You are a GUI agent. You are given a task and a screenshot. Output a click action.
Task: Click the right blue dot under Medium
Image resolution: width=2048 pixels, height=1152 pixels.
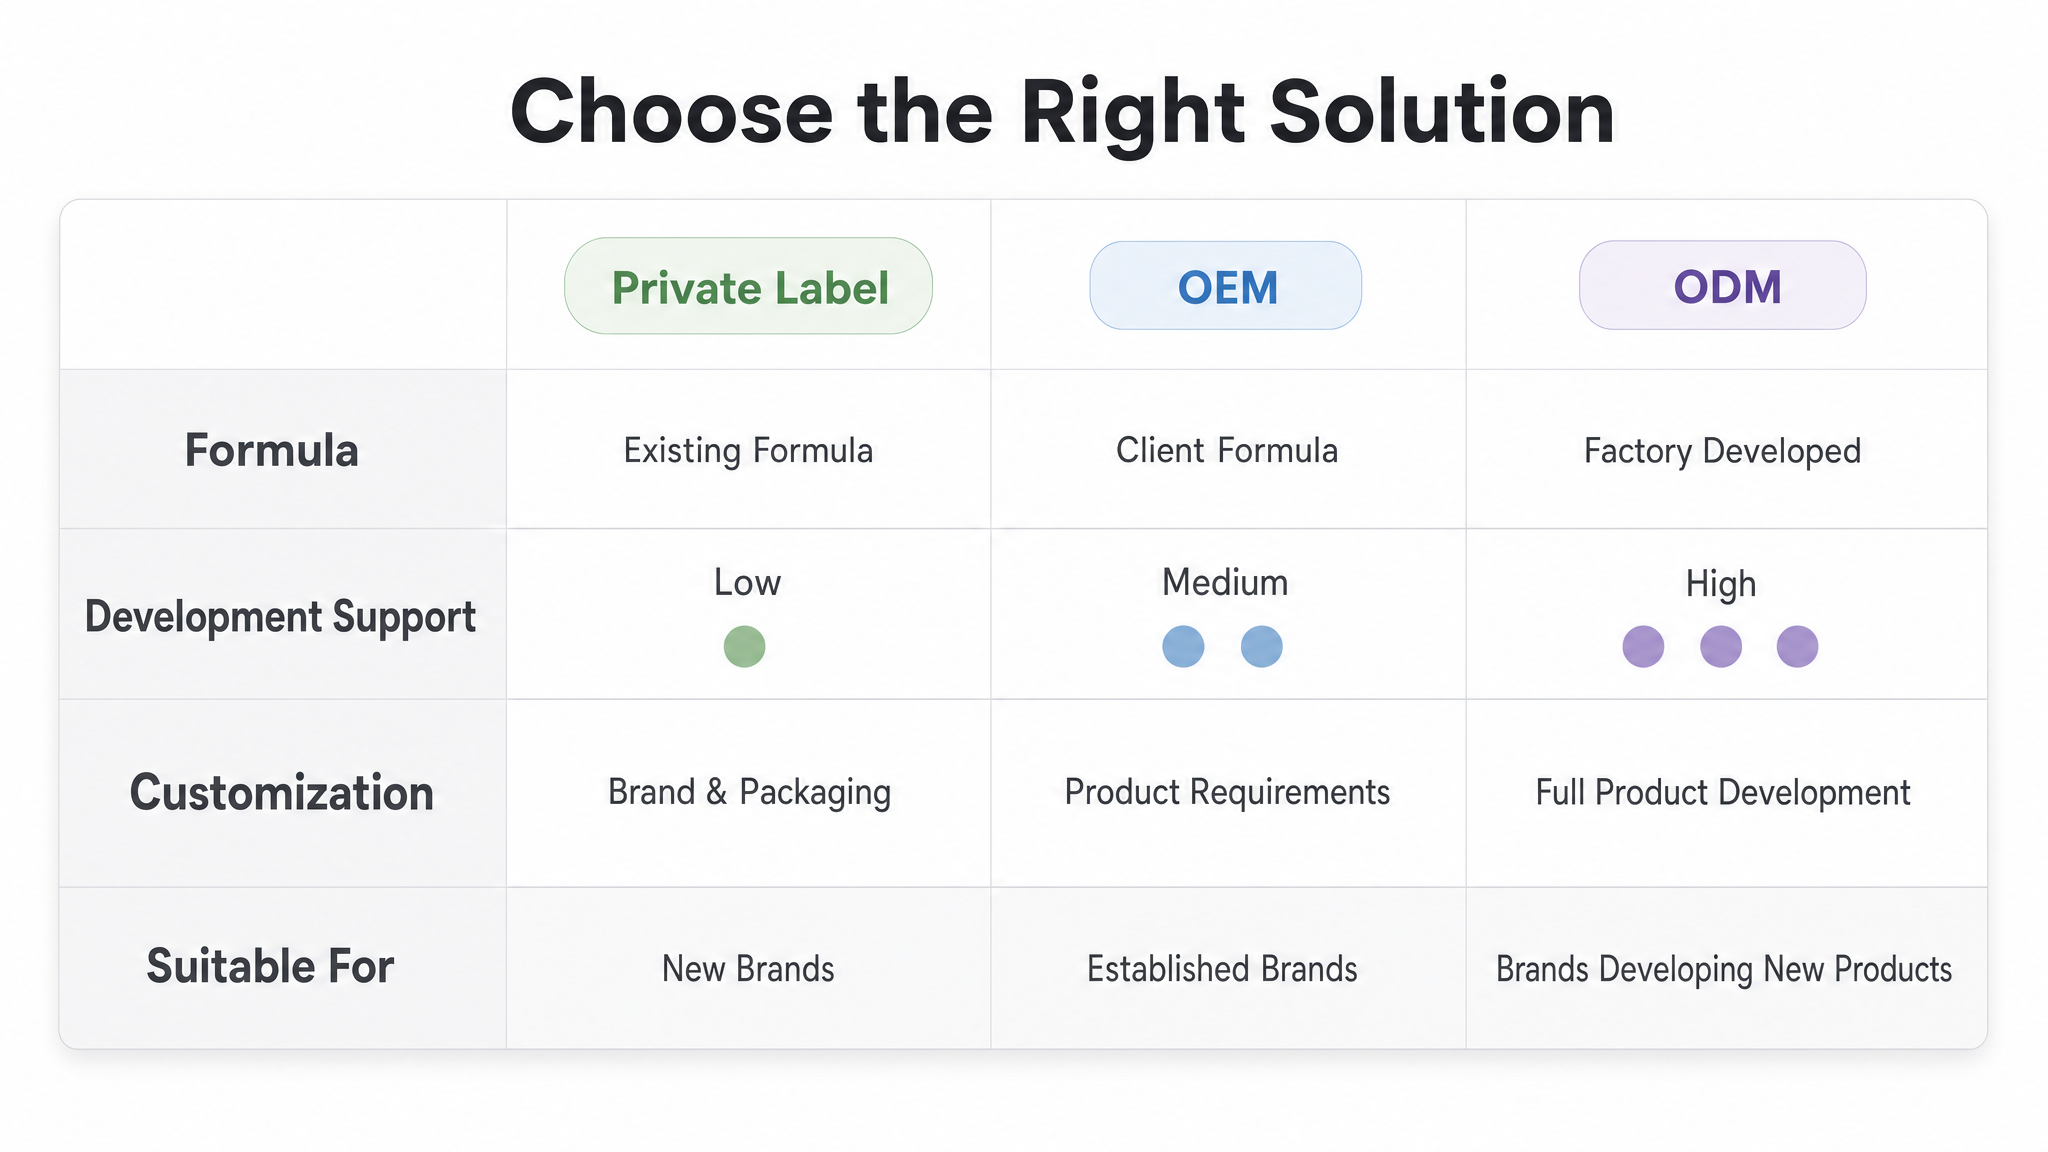(1261, 646)
